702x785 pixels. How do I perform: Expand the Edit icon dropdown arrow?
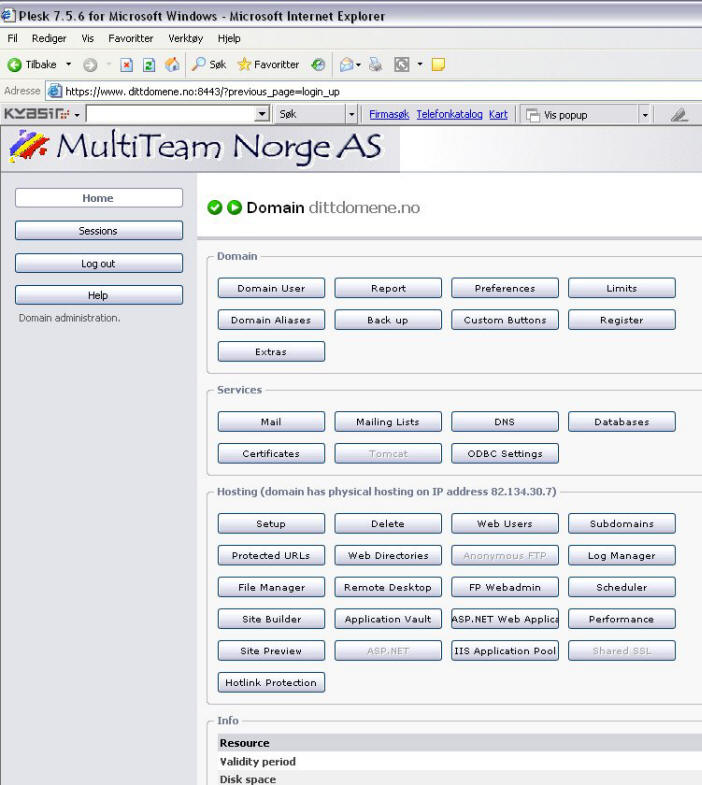[420, 65]
